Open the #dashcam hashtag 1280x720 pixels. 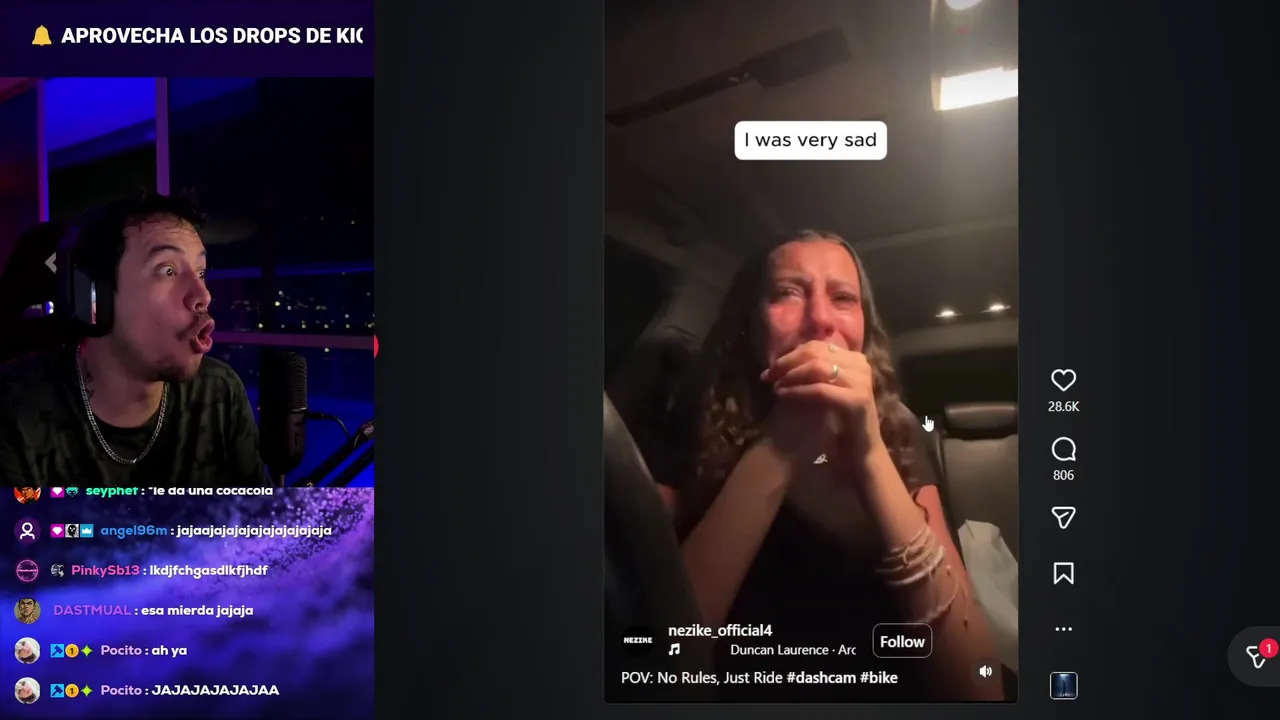(821, 678)
